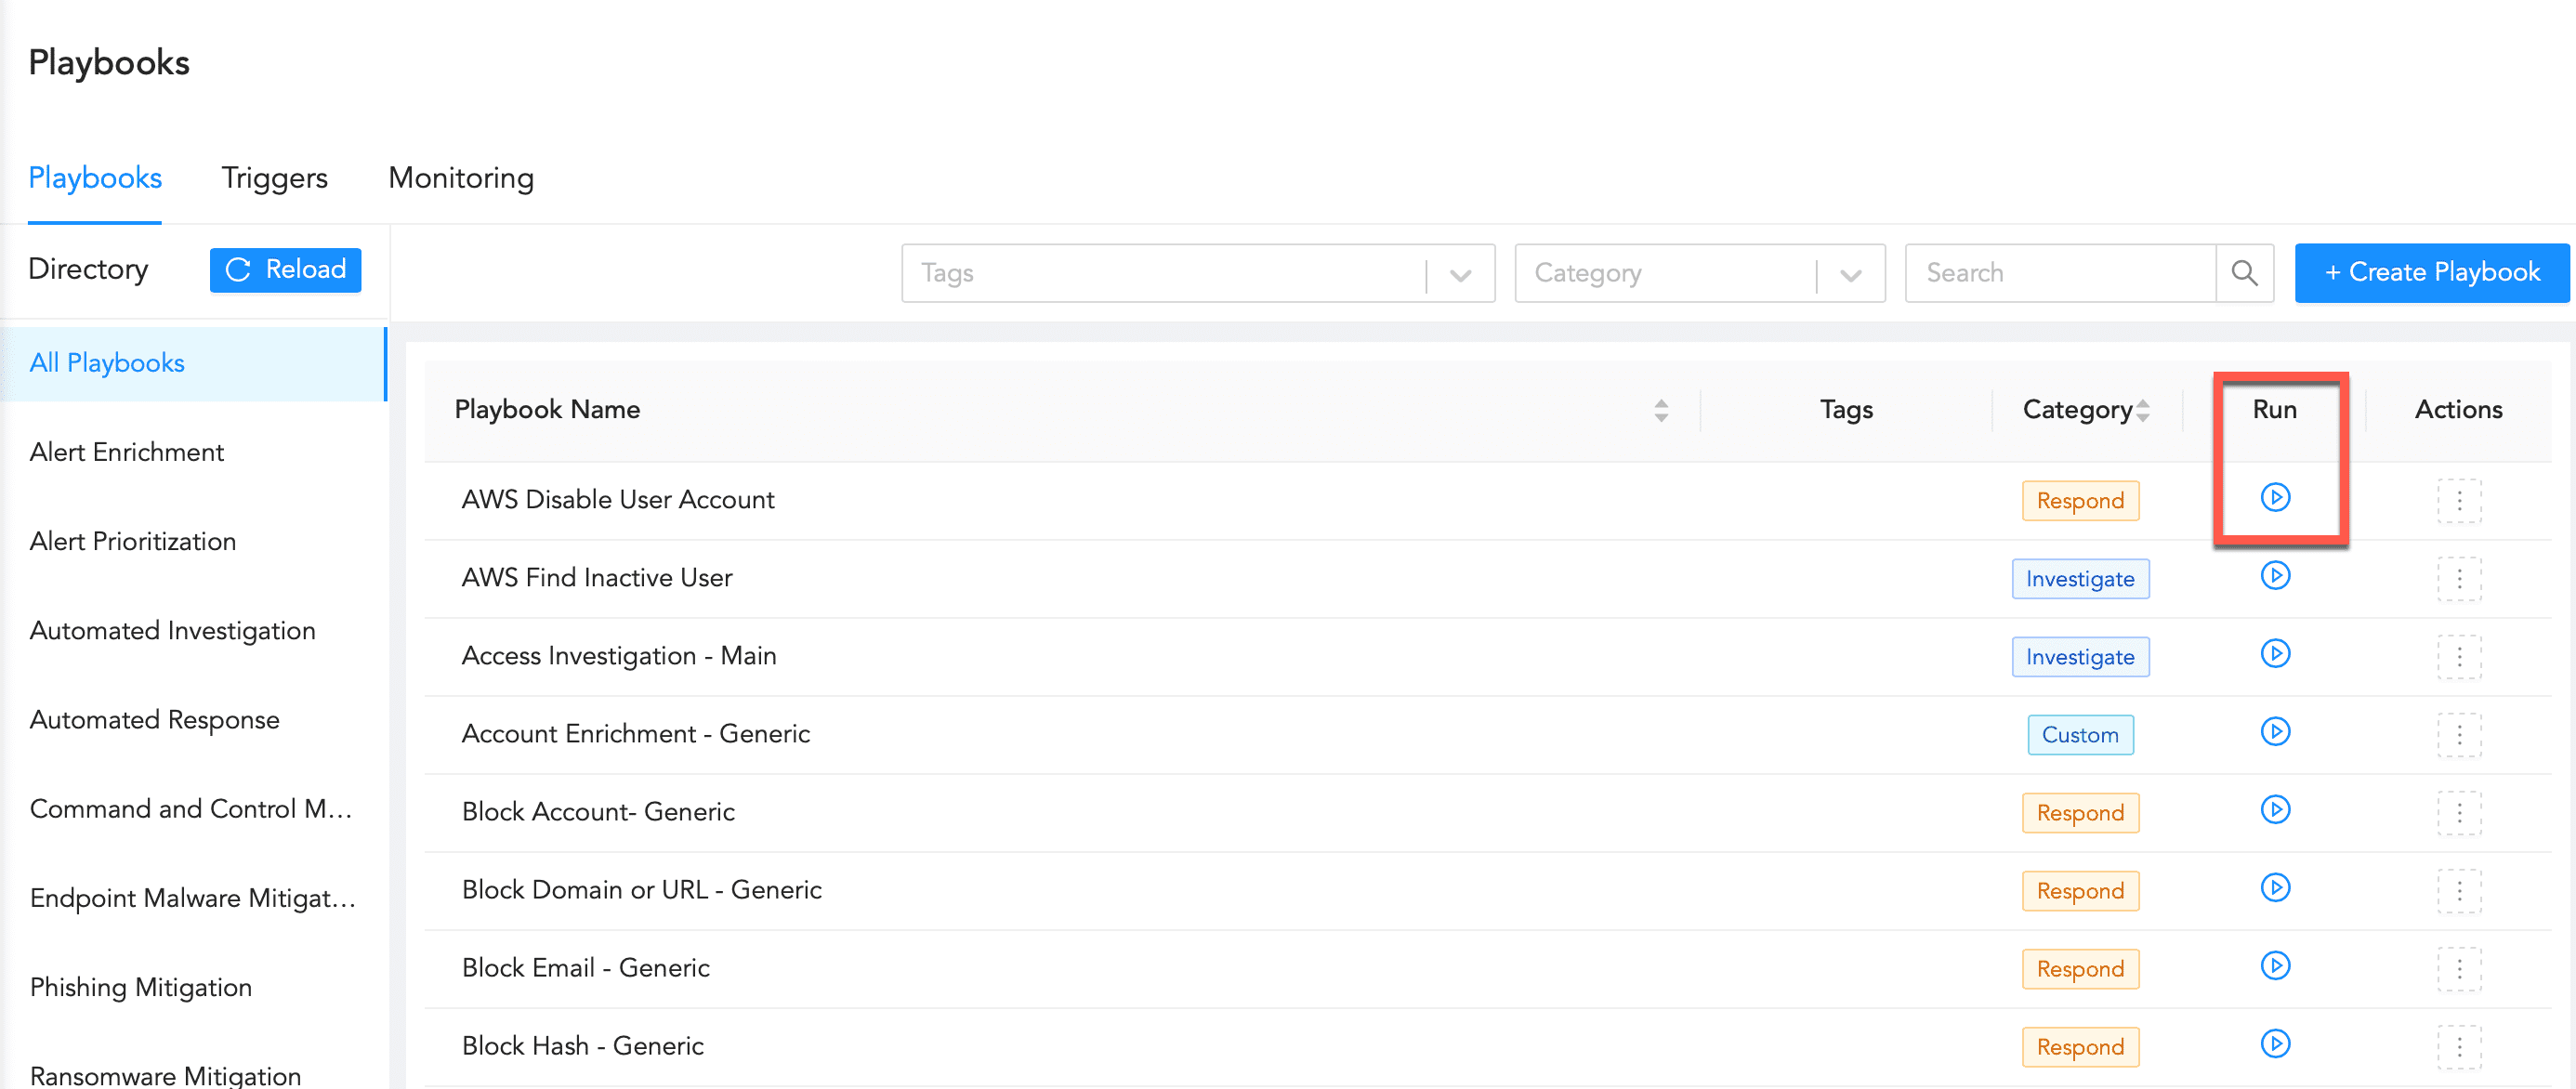Run the AWS Disable User Account playbook

click(2275, 498)
